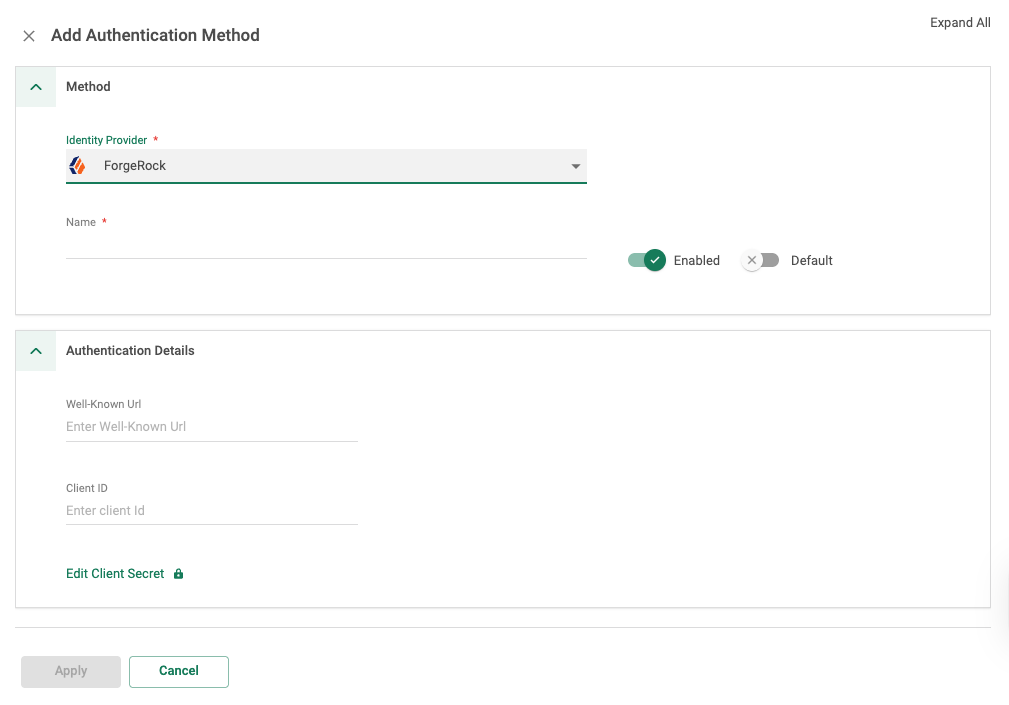Click the Authentication Details header title

[130, 351]
